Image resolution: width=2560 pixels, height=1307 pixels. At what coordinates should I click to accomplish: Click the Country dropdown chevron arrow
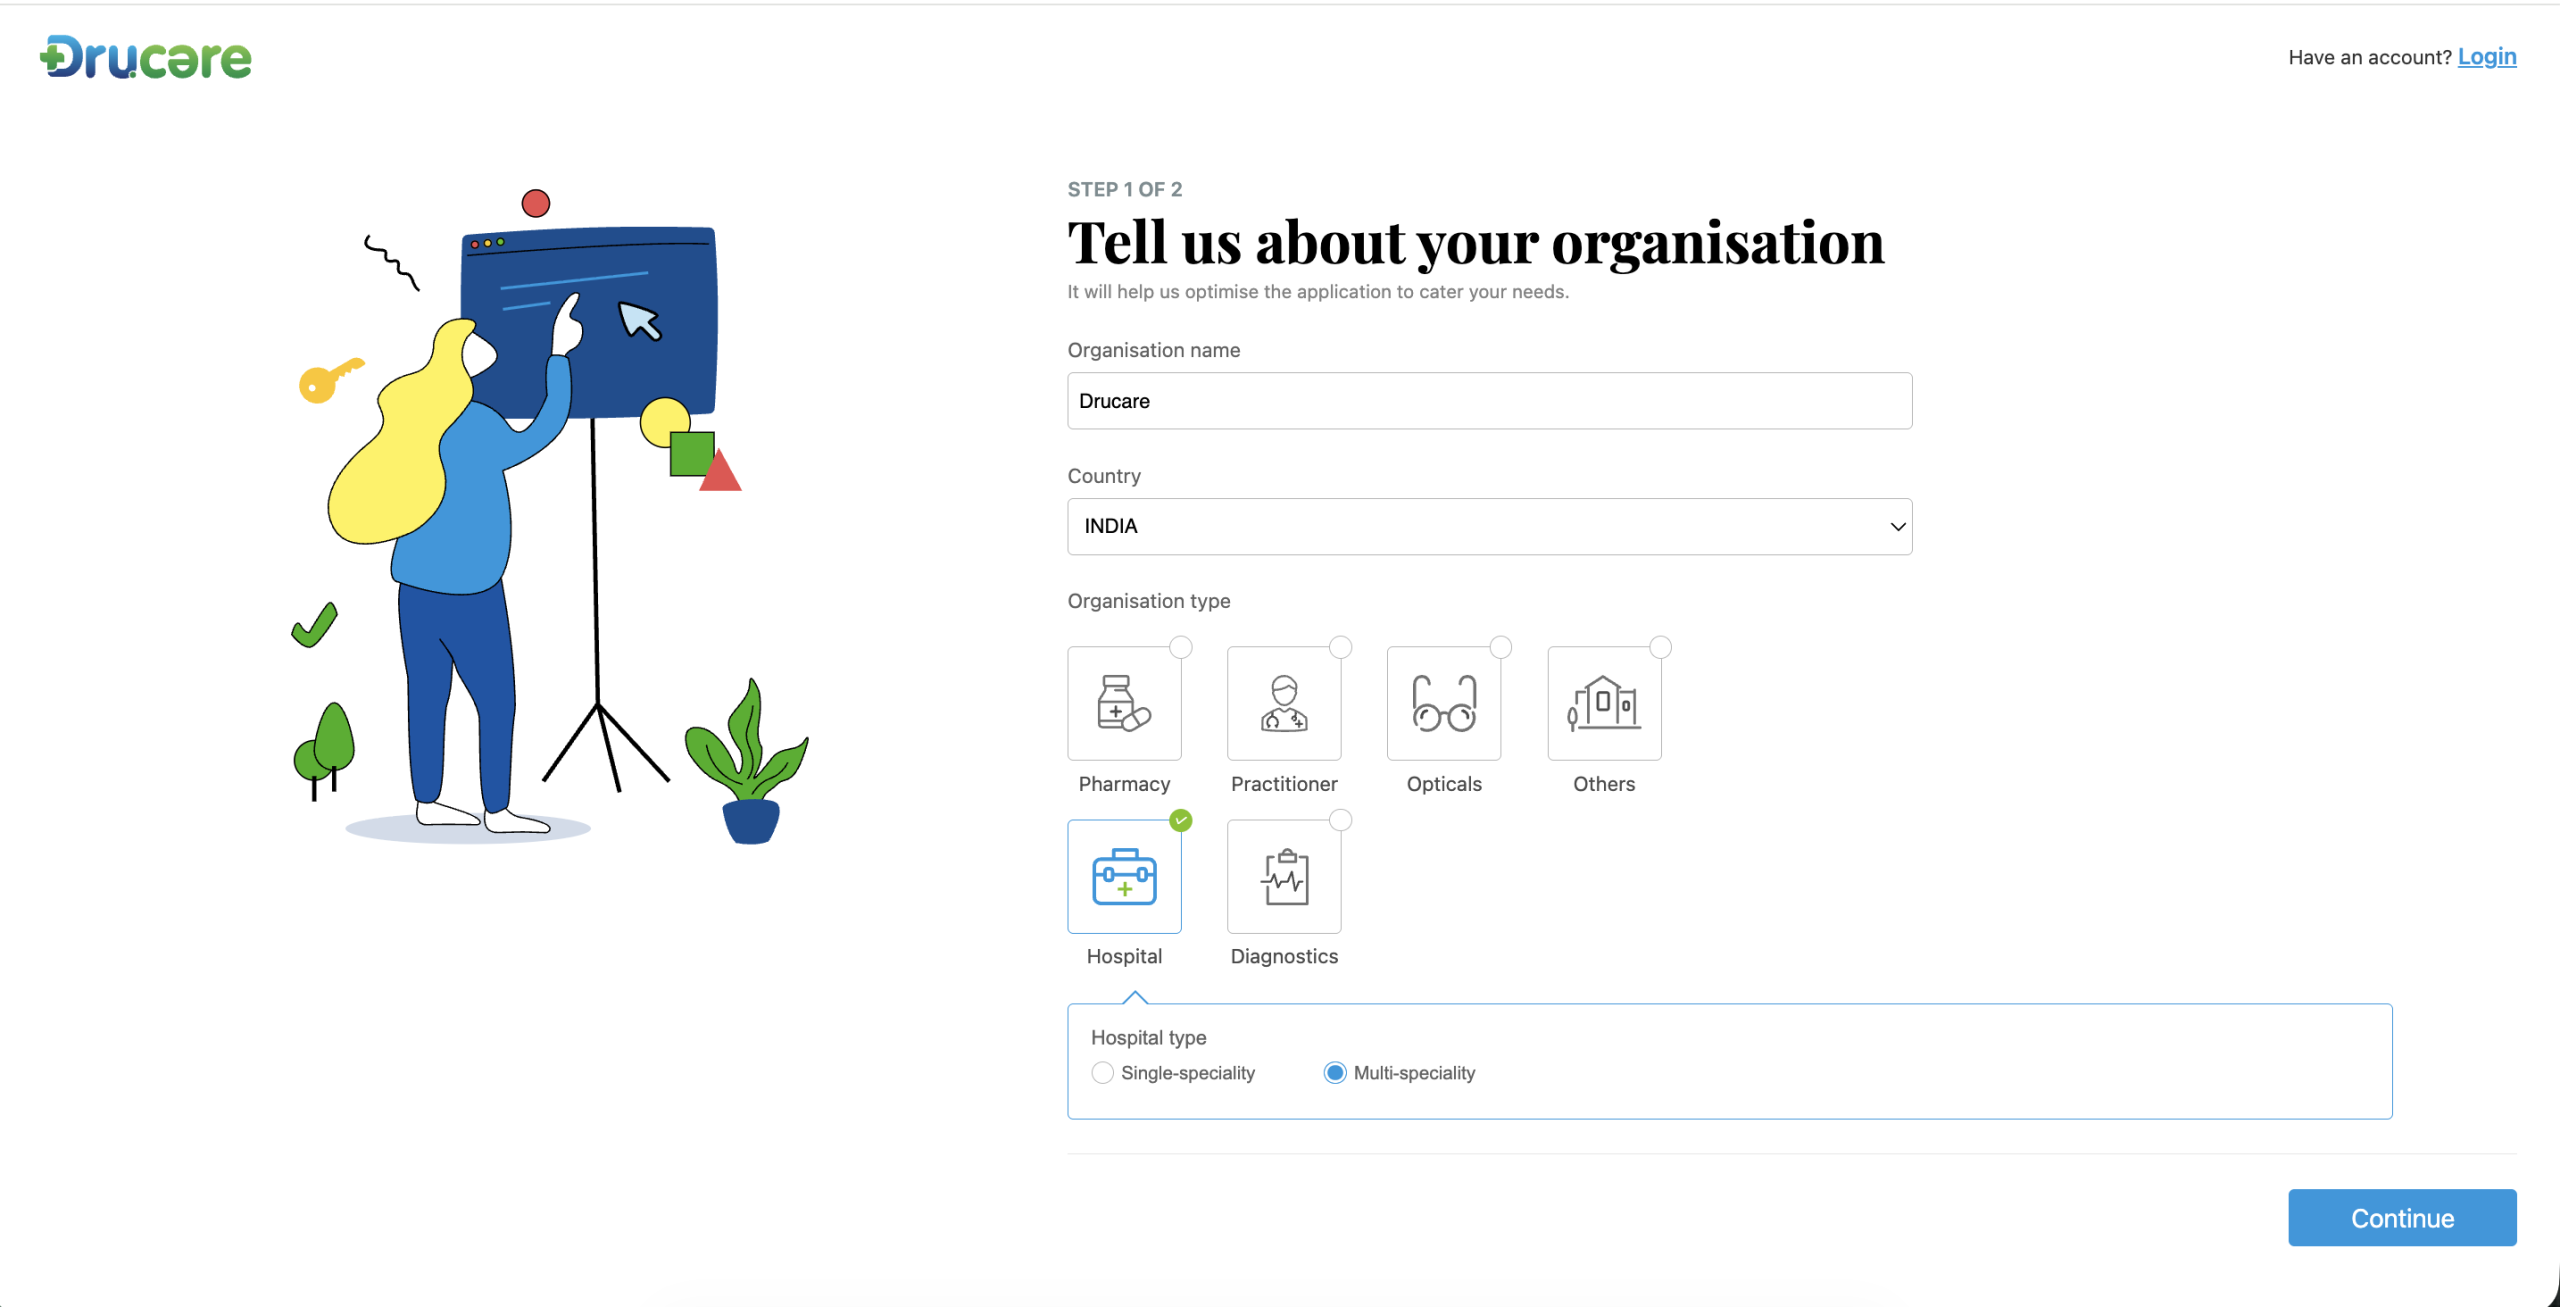pyautogui.click(x=1897, y=527)
